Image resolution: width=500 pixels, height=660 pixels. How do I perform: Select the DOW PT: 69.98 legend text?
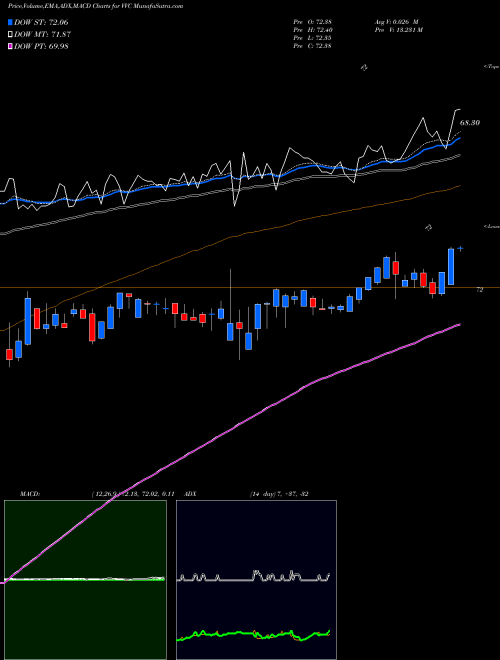pos(41,46)
